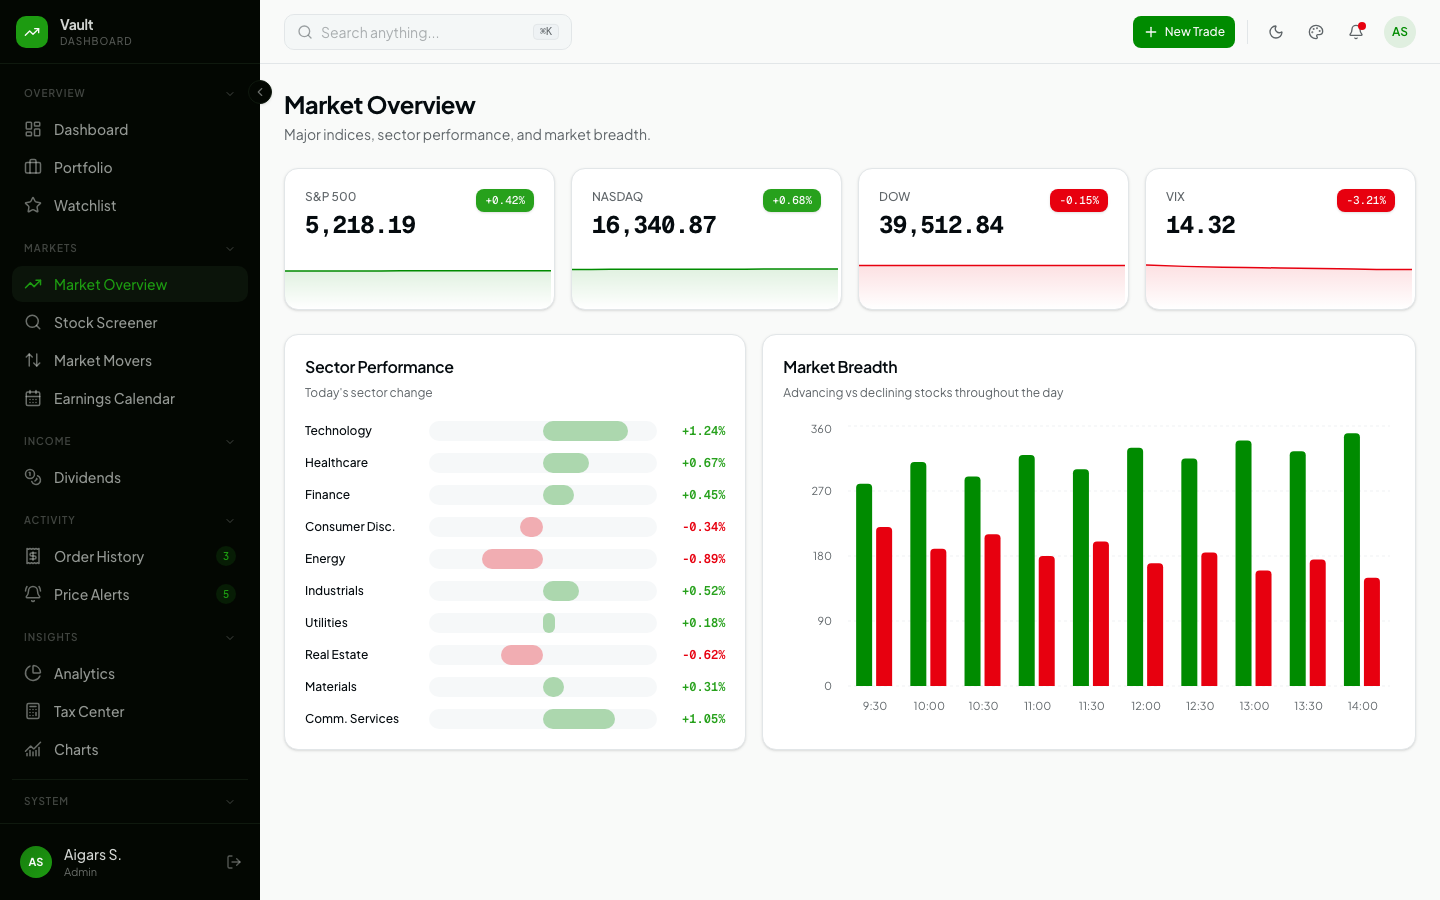Collapse the MARKETS section

tap(231, 248)
